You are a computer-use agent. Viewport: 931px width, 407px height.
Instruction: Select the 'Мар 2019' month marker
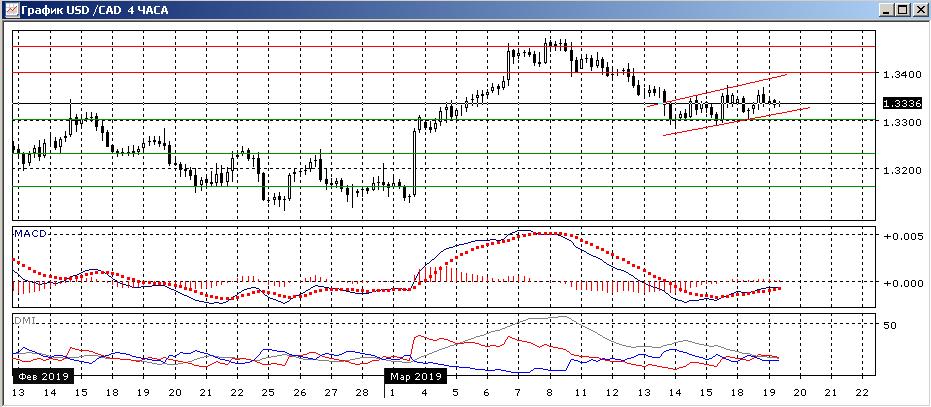coord(414,376)
